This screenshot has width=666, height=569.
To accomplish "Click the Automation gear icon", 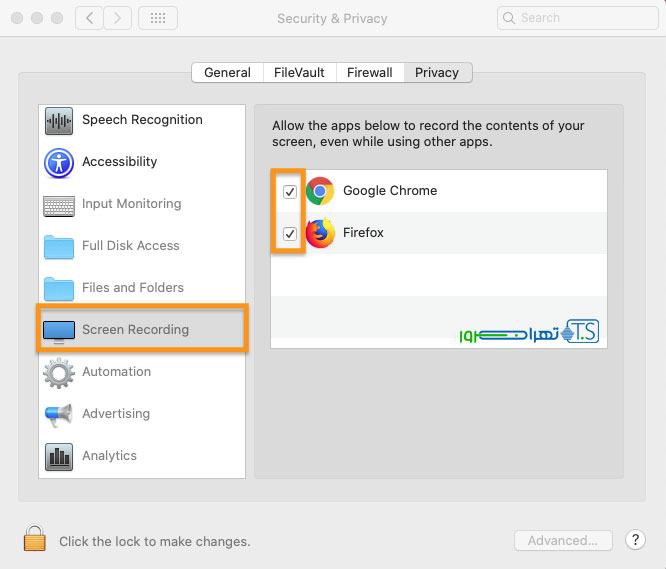I will [59, 373].
